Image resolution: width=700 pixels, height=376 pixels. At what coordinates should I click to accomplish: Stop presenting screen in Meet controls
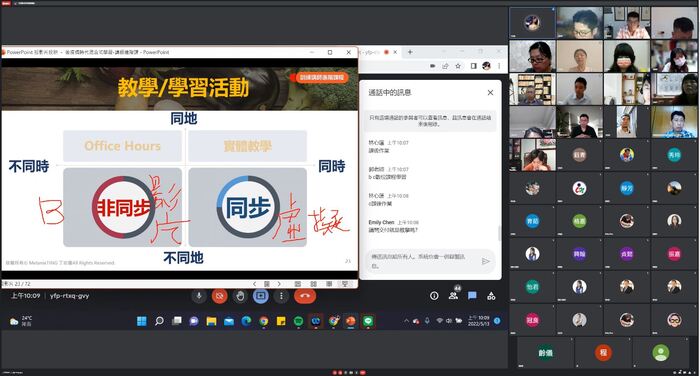[x=261, y=296]
